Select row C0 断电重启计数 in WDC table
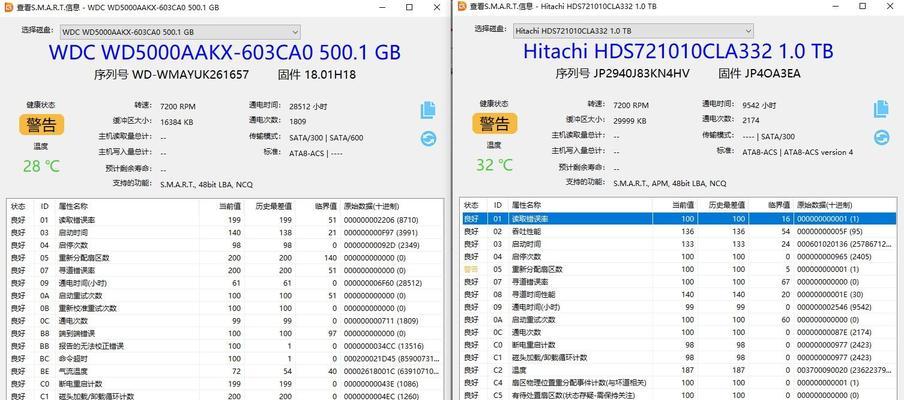Viewport: 904px width, 400px height. tap(225, 384)
